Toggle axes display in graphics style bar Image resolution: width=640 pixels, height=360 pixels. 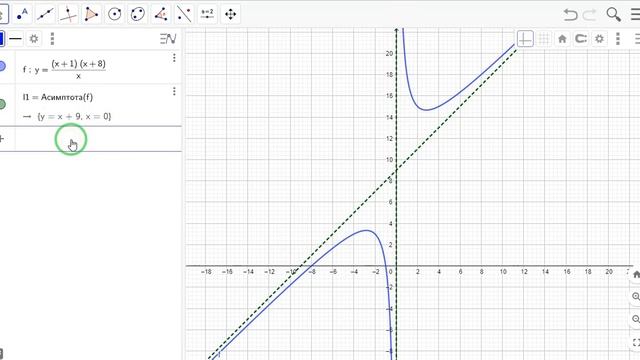(525, 39)
